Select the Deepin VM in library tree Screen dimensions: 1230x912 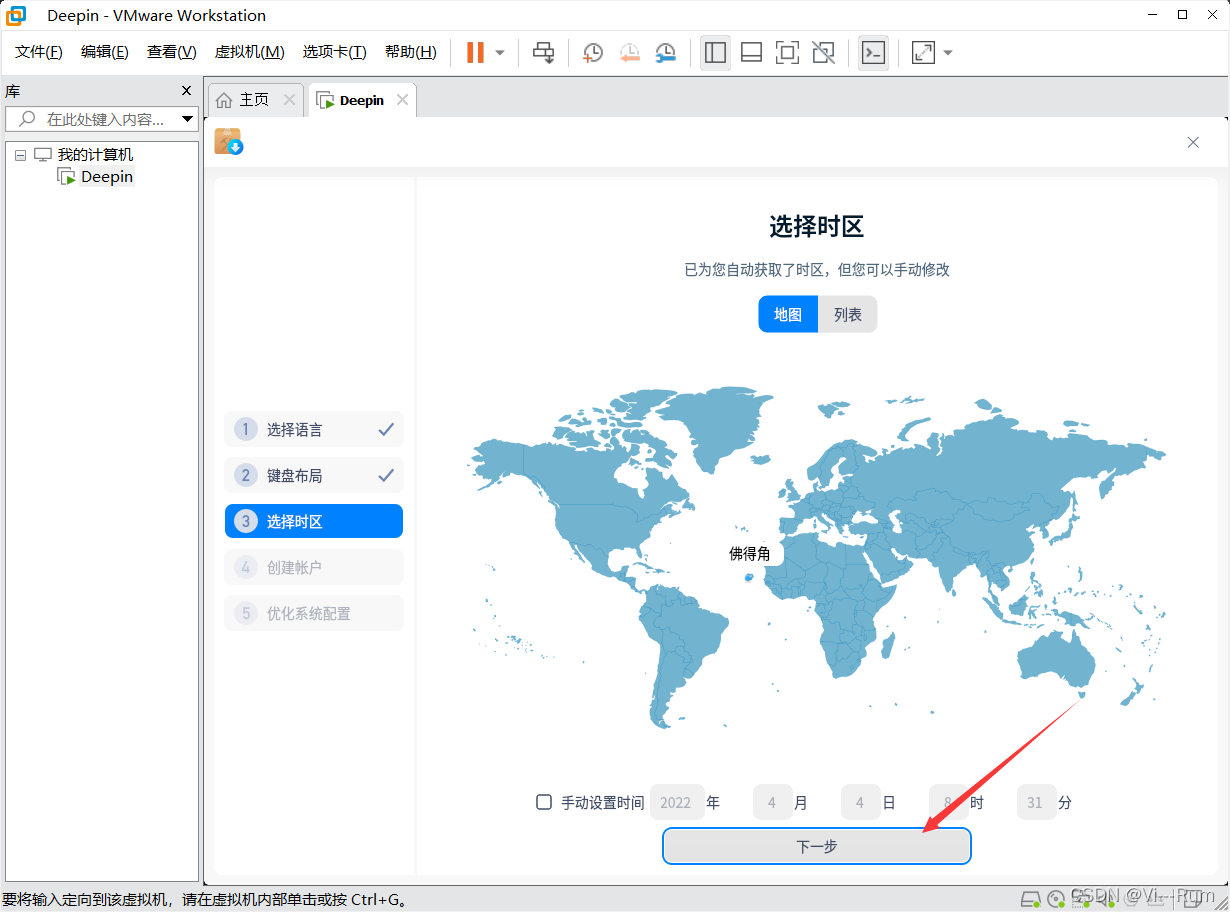pos(107,177)
